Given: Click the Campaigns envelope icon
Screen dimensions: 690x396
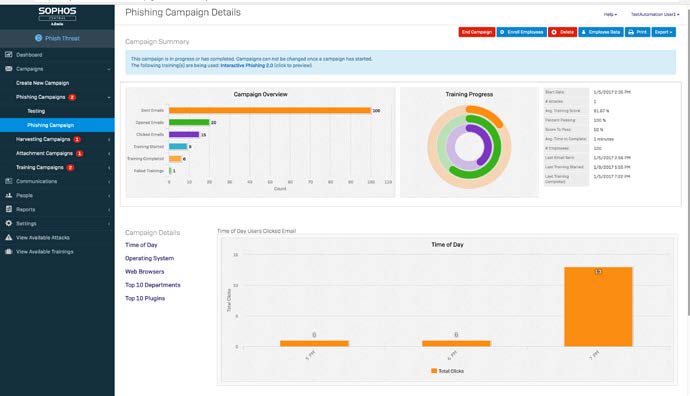Looking at the screenshot, I should point(8,69).
